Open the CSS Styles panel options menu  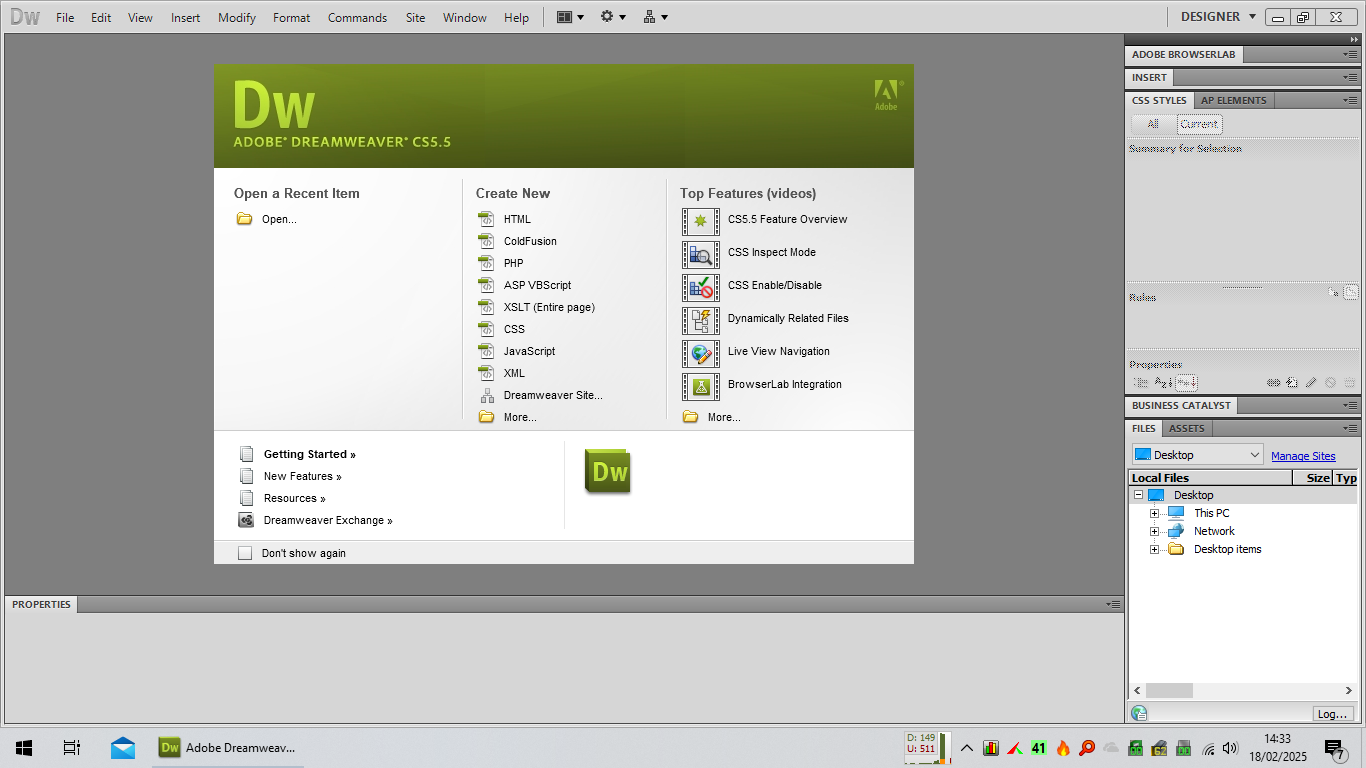click(x=1351, y=100)
